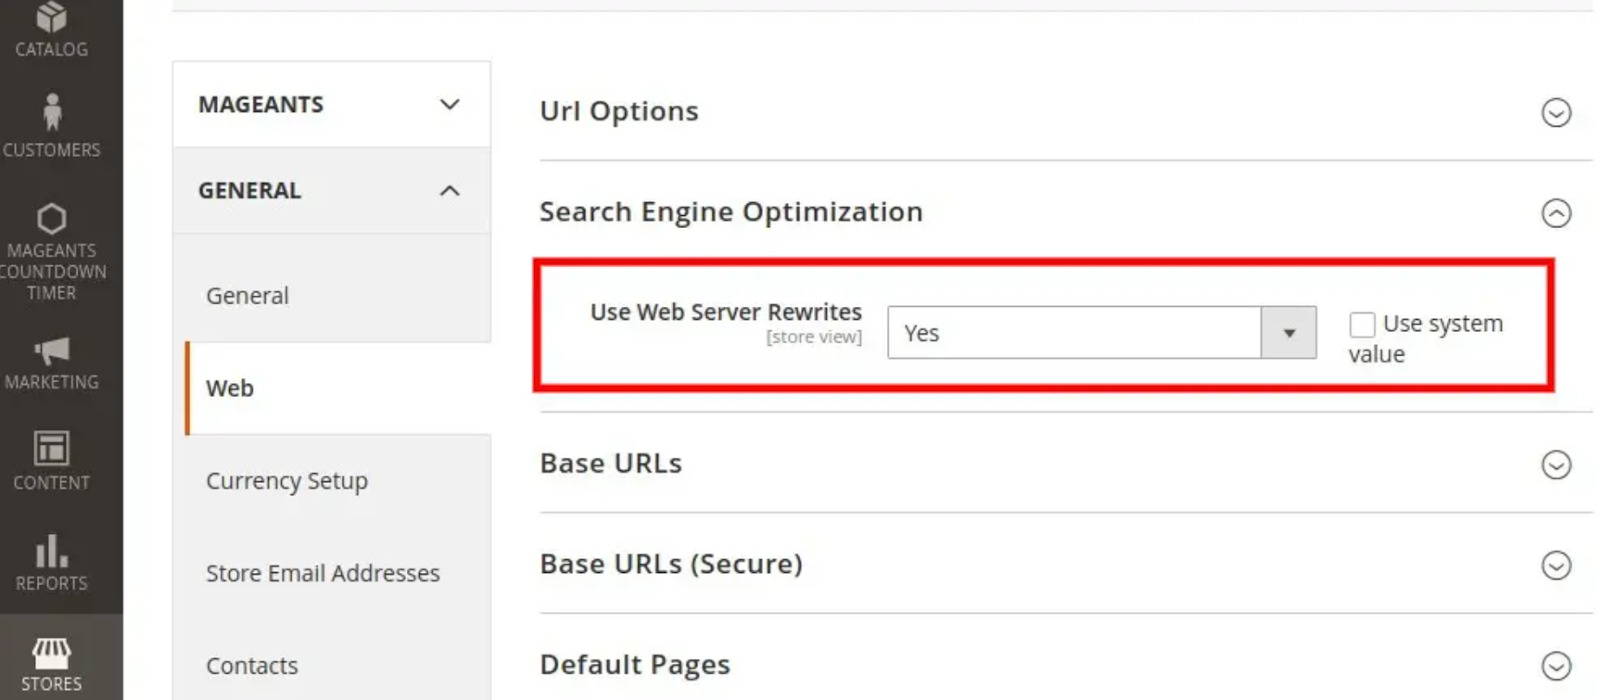Collapse the GENERAL config group

coord(331,191)
